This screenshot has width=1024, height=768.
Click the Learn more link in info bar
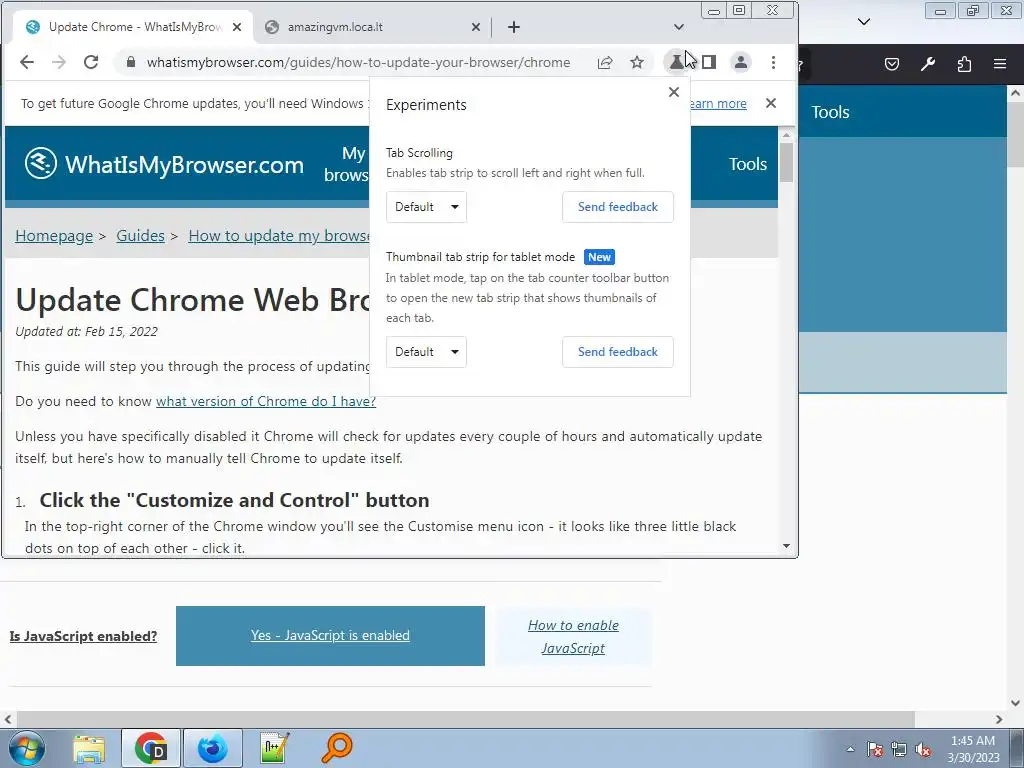coord(718,103)
